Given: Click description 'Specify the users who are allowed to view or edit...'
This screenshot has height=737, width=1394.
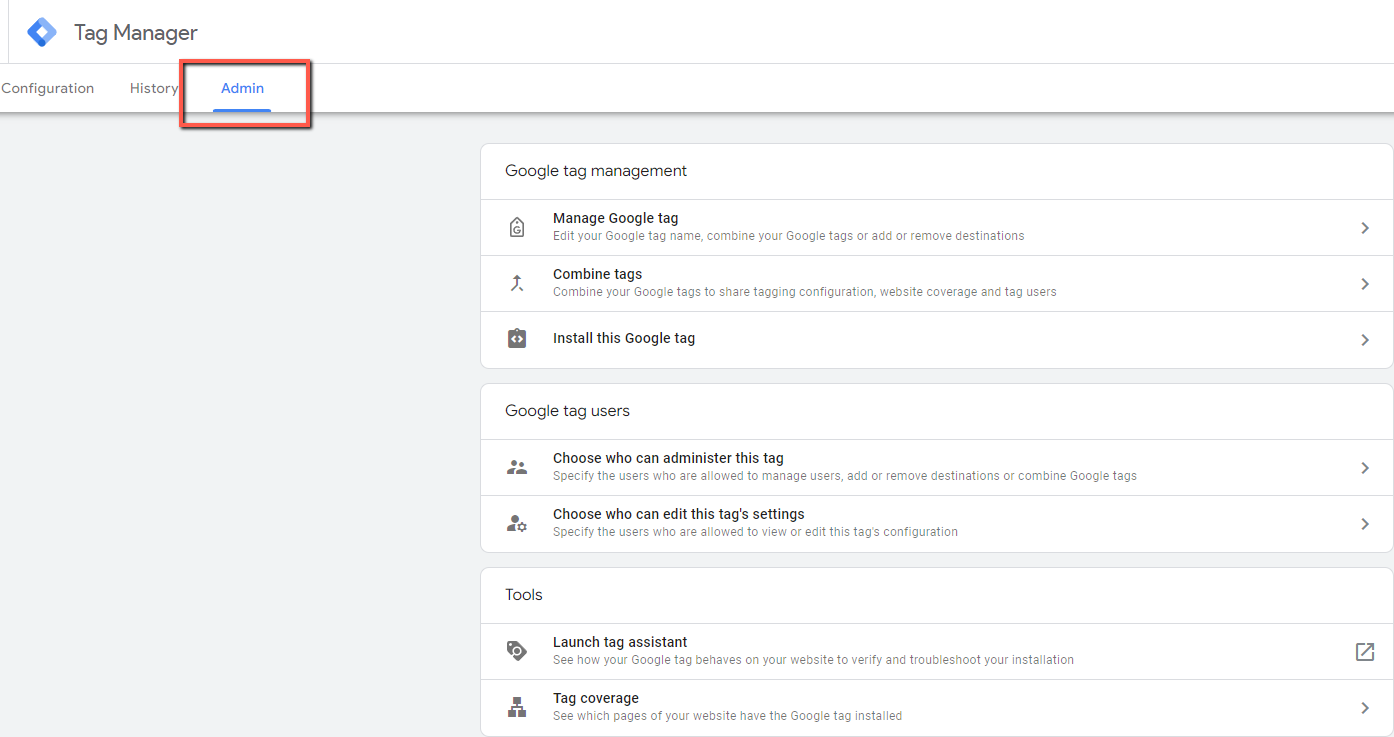Looking at the screenshot, I should point(755,532).
